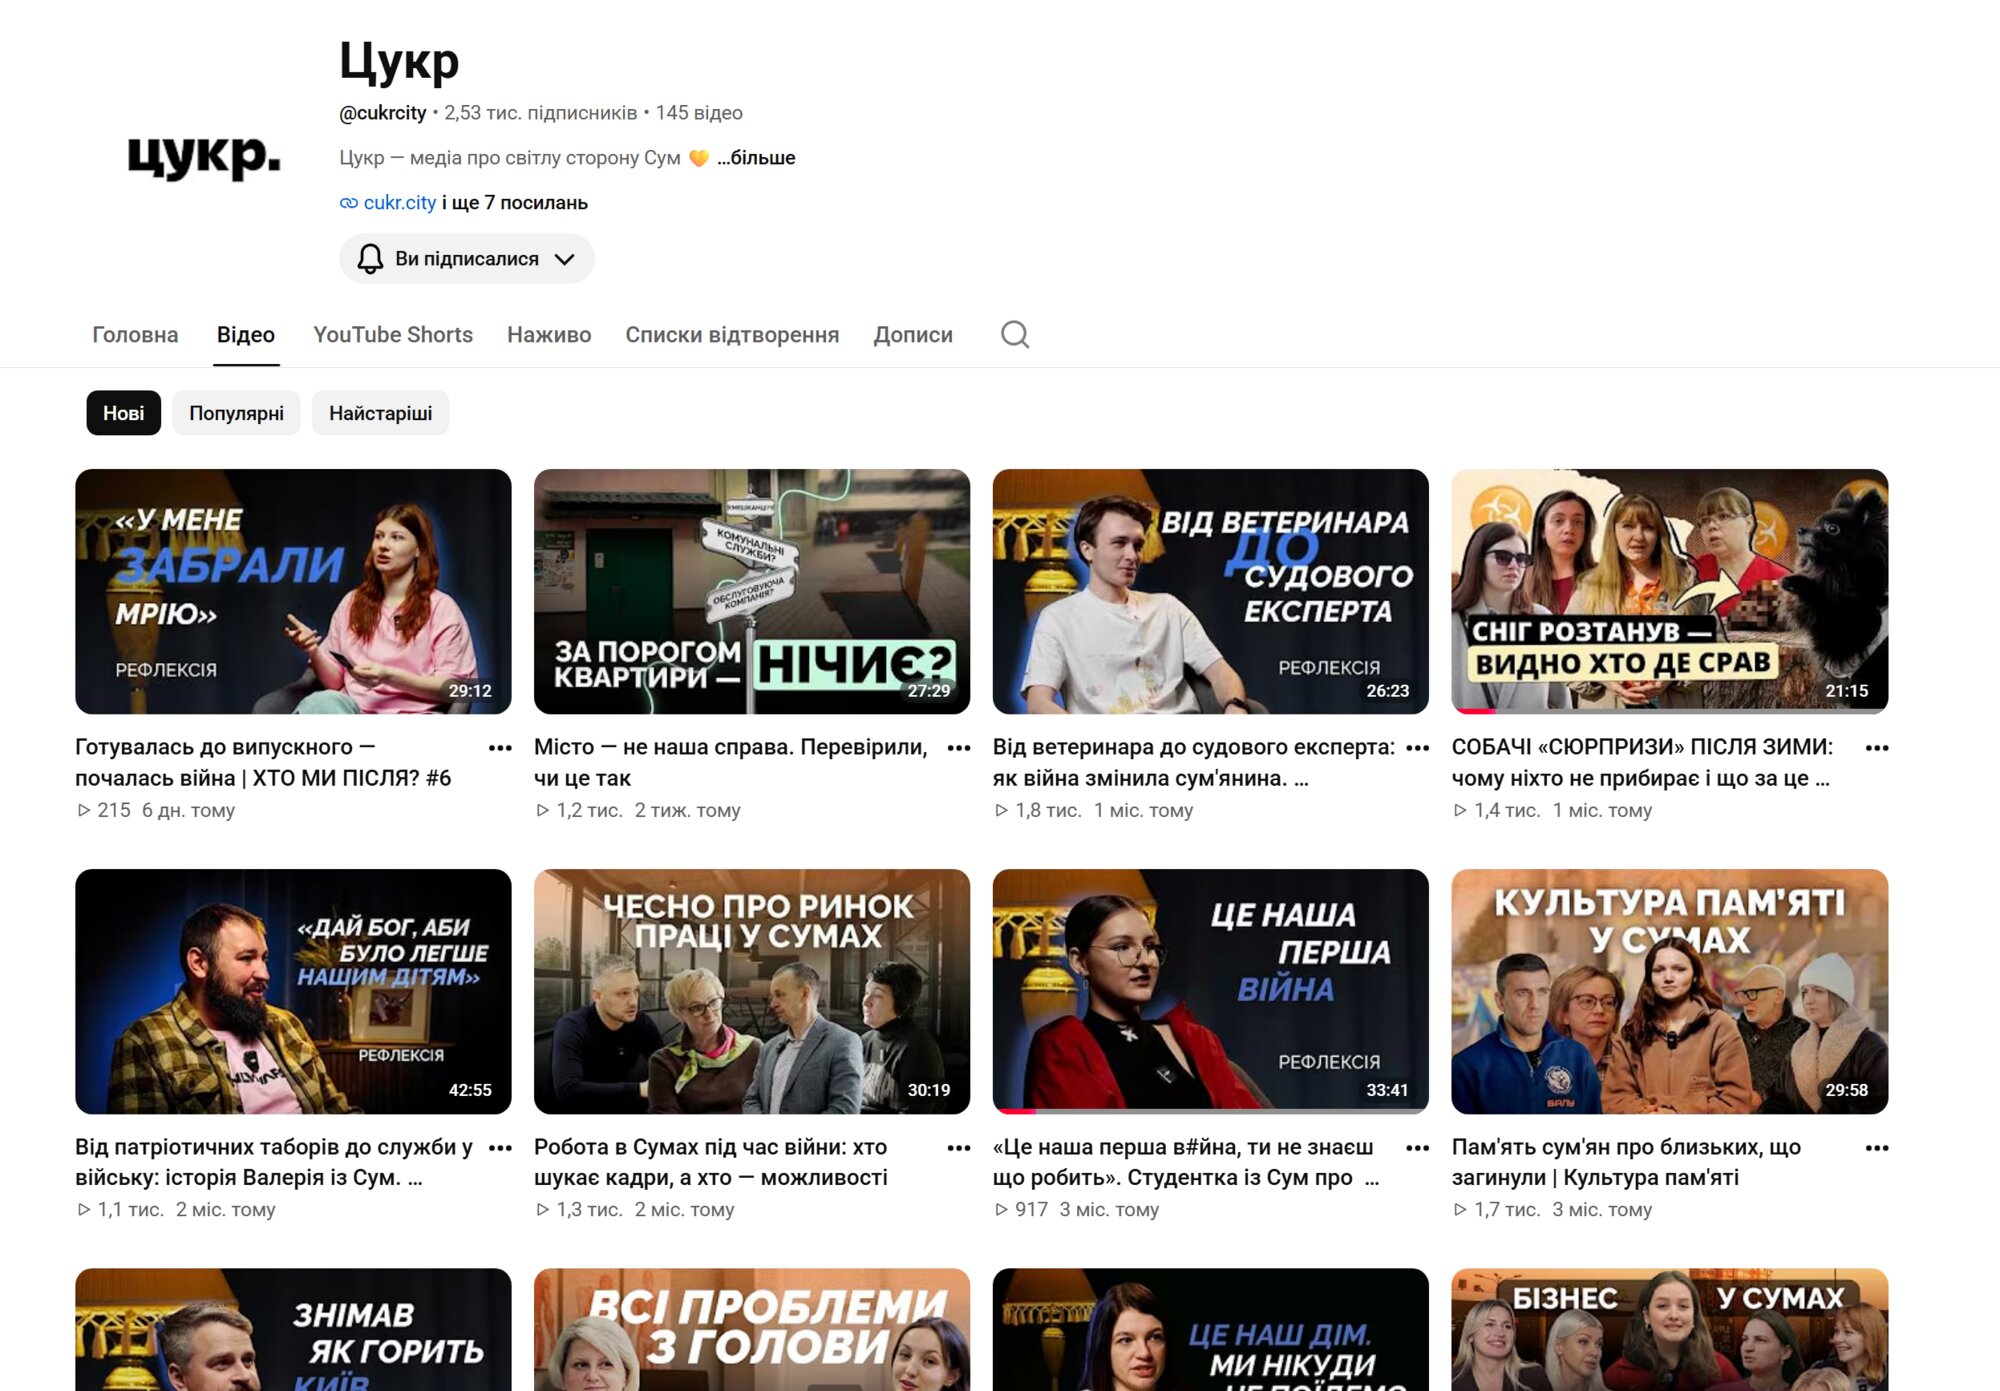Open title '«Це наша перша в#йна, ти не знаєш'
Viewport: 2000px width, 1391px height.
click(x=1186, y=1162)
